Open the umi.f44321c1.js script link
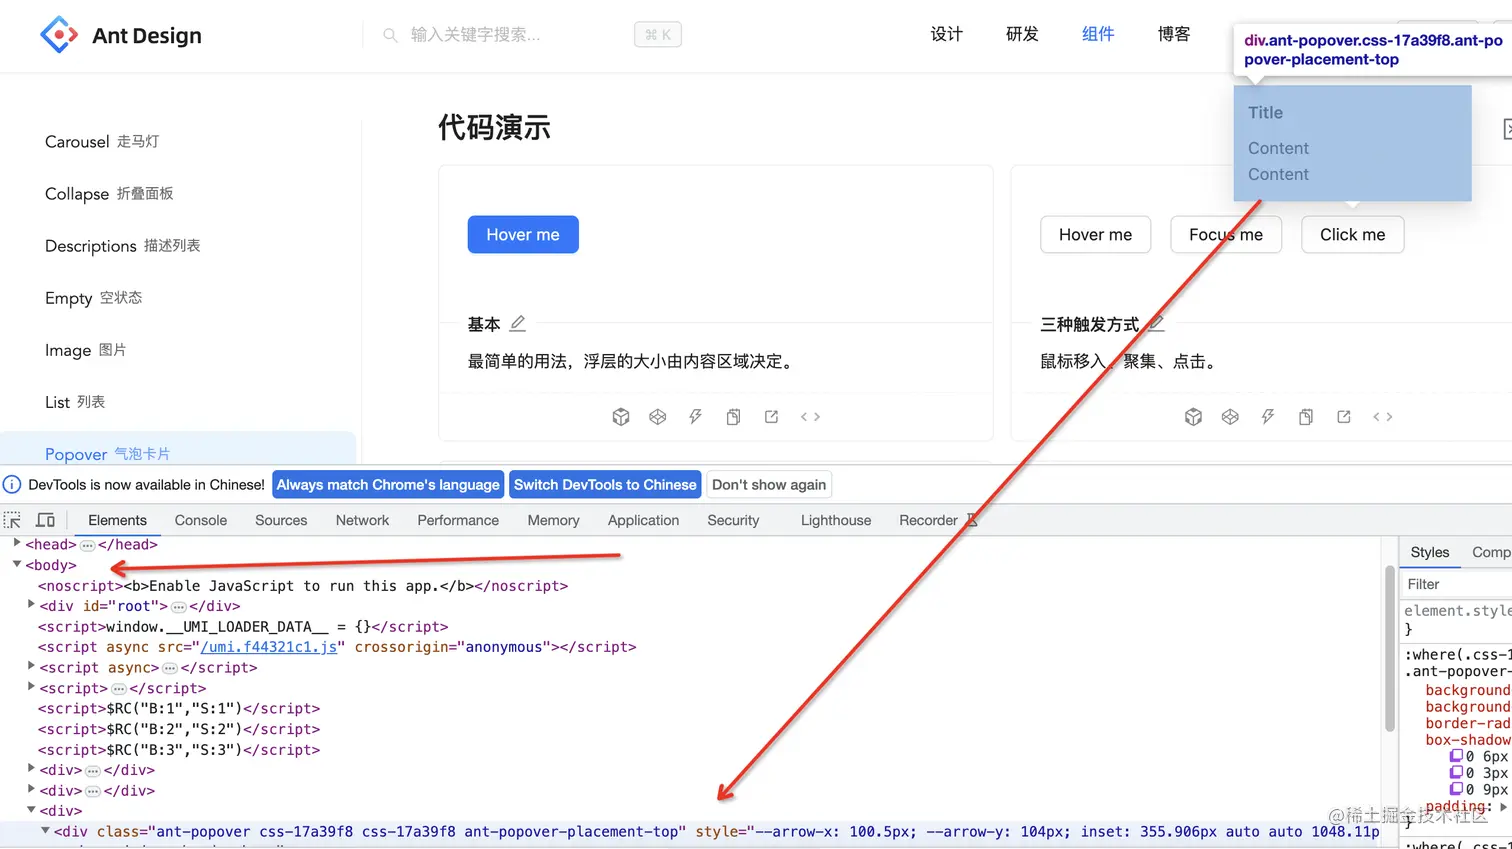The width and height of the screenshot is (1512, 849). coord(269,647)
